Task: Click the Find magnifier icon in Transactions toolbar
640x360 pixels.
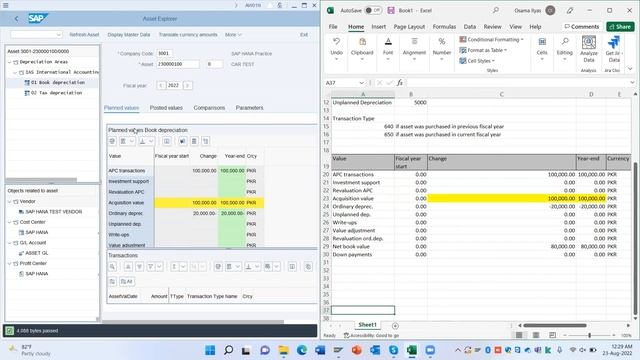Action: [x=113, y=267]
